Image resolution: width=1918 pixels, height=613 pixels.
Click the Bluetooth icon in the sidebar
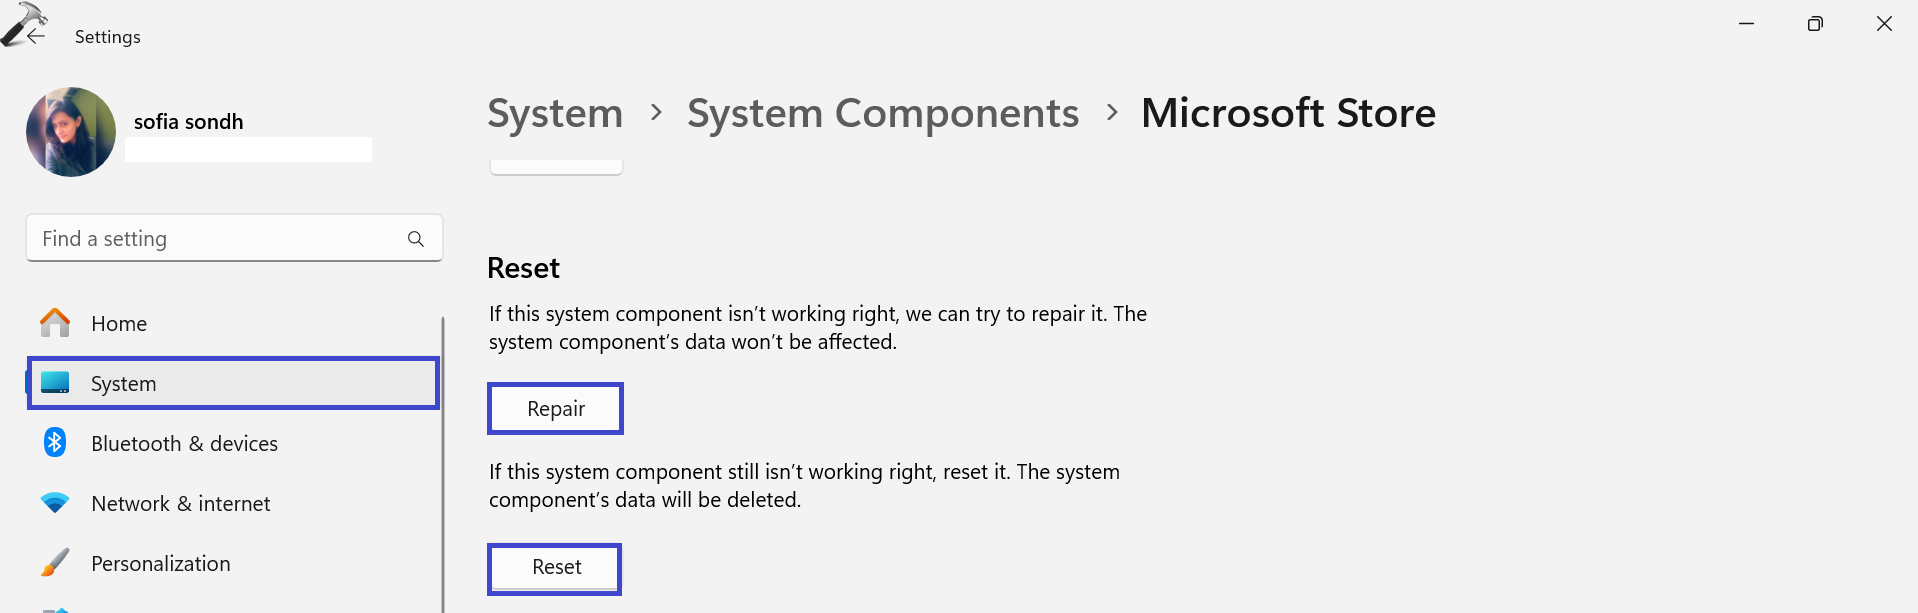pyautogui.click(x=55, y=443)
